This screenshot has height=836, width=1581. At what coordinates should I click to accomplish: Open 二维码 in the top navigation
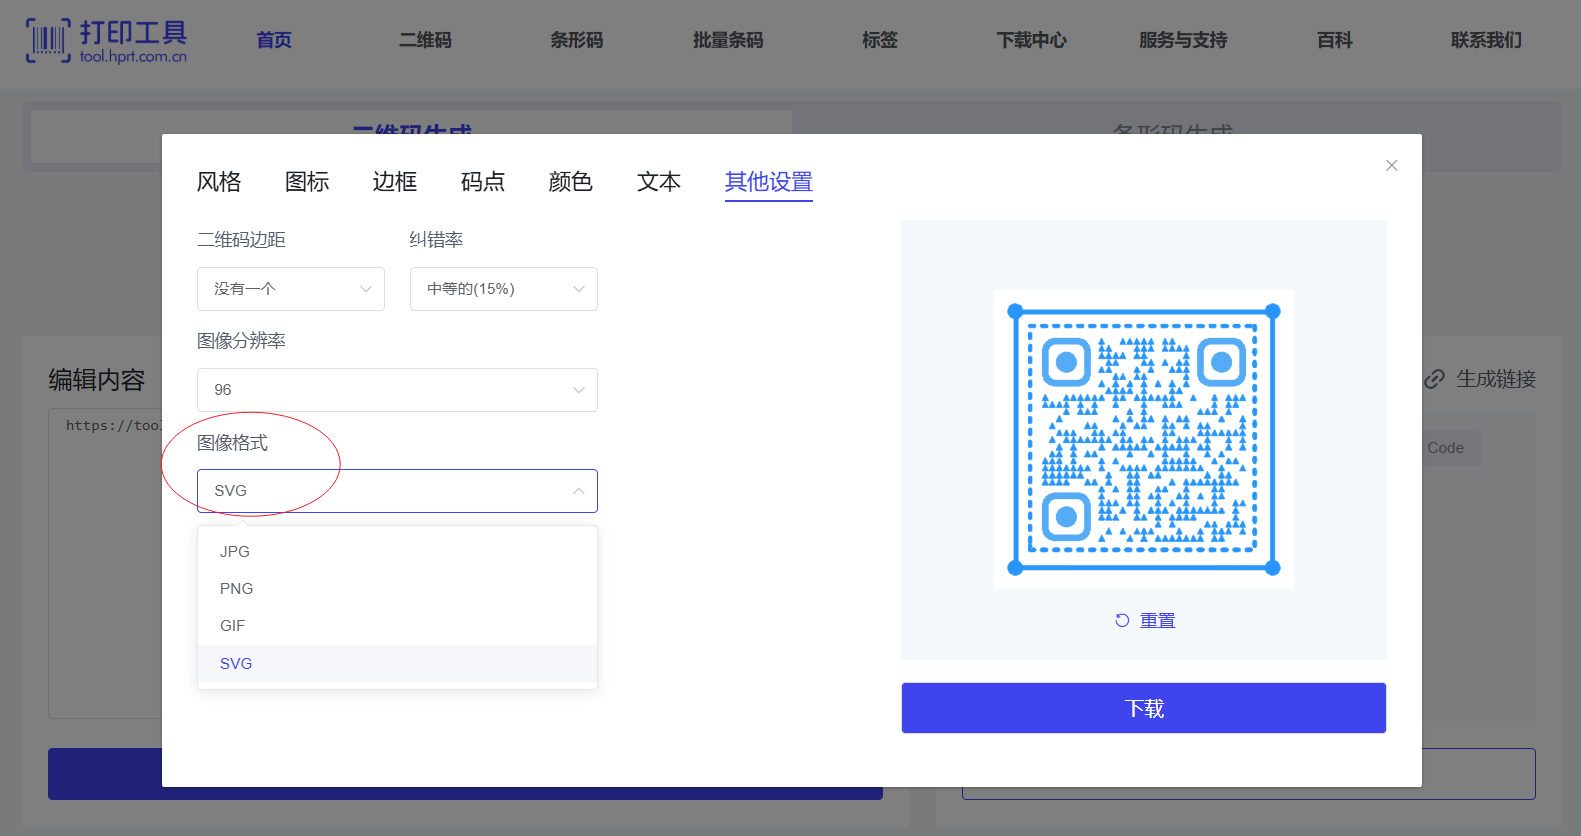point(425,40)
